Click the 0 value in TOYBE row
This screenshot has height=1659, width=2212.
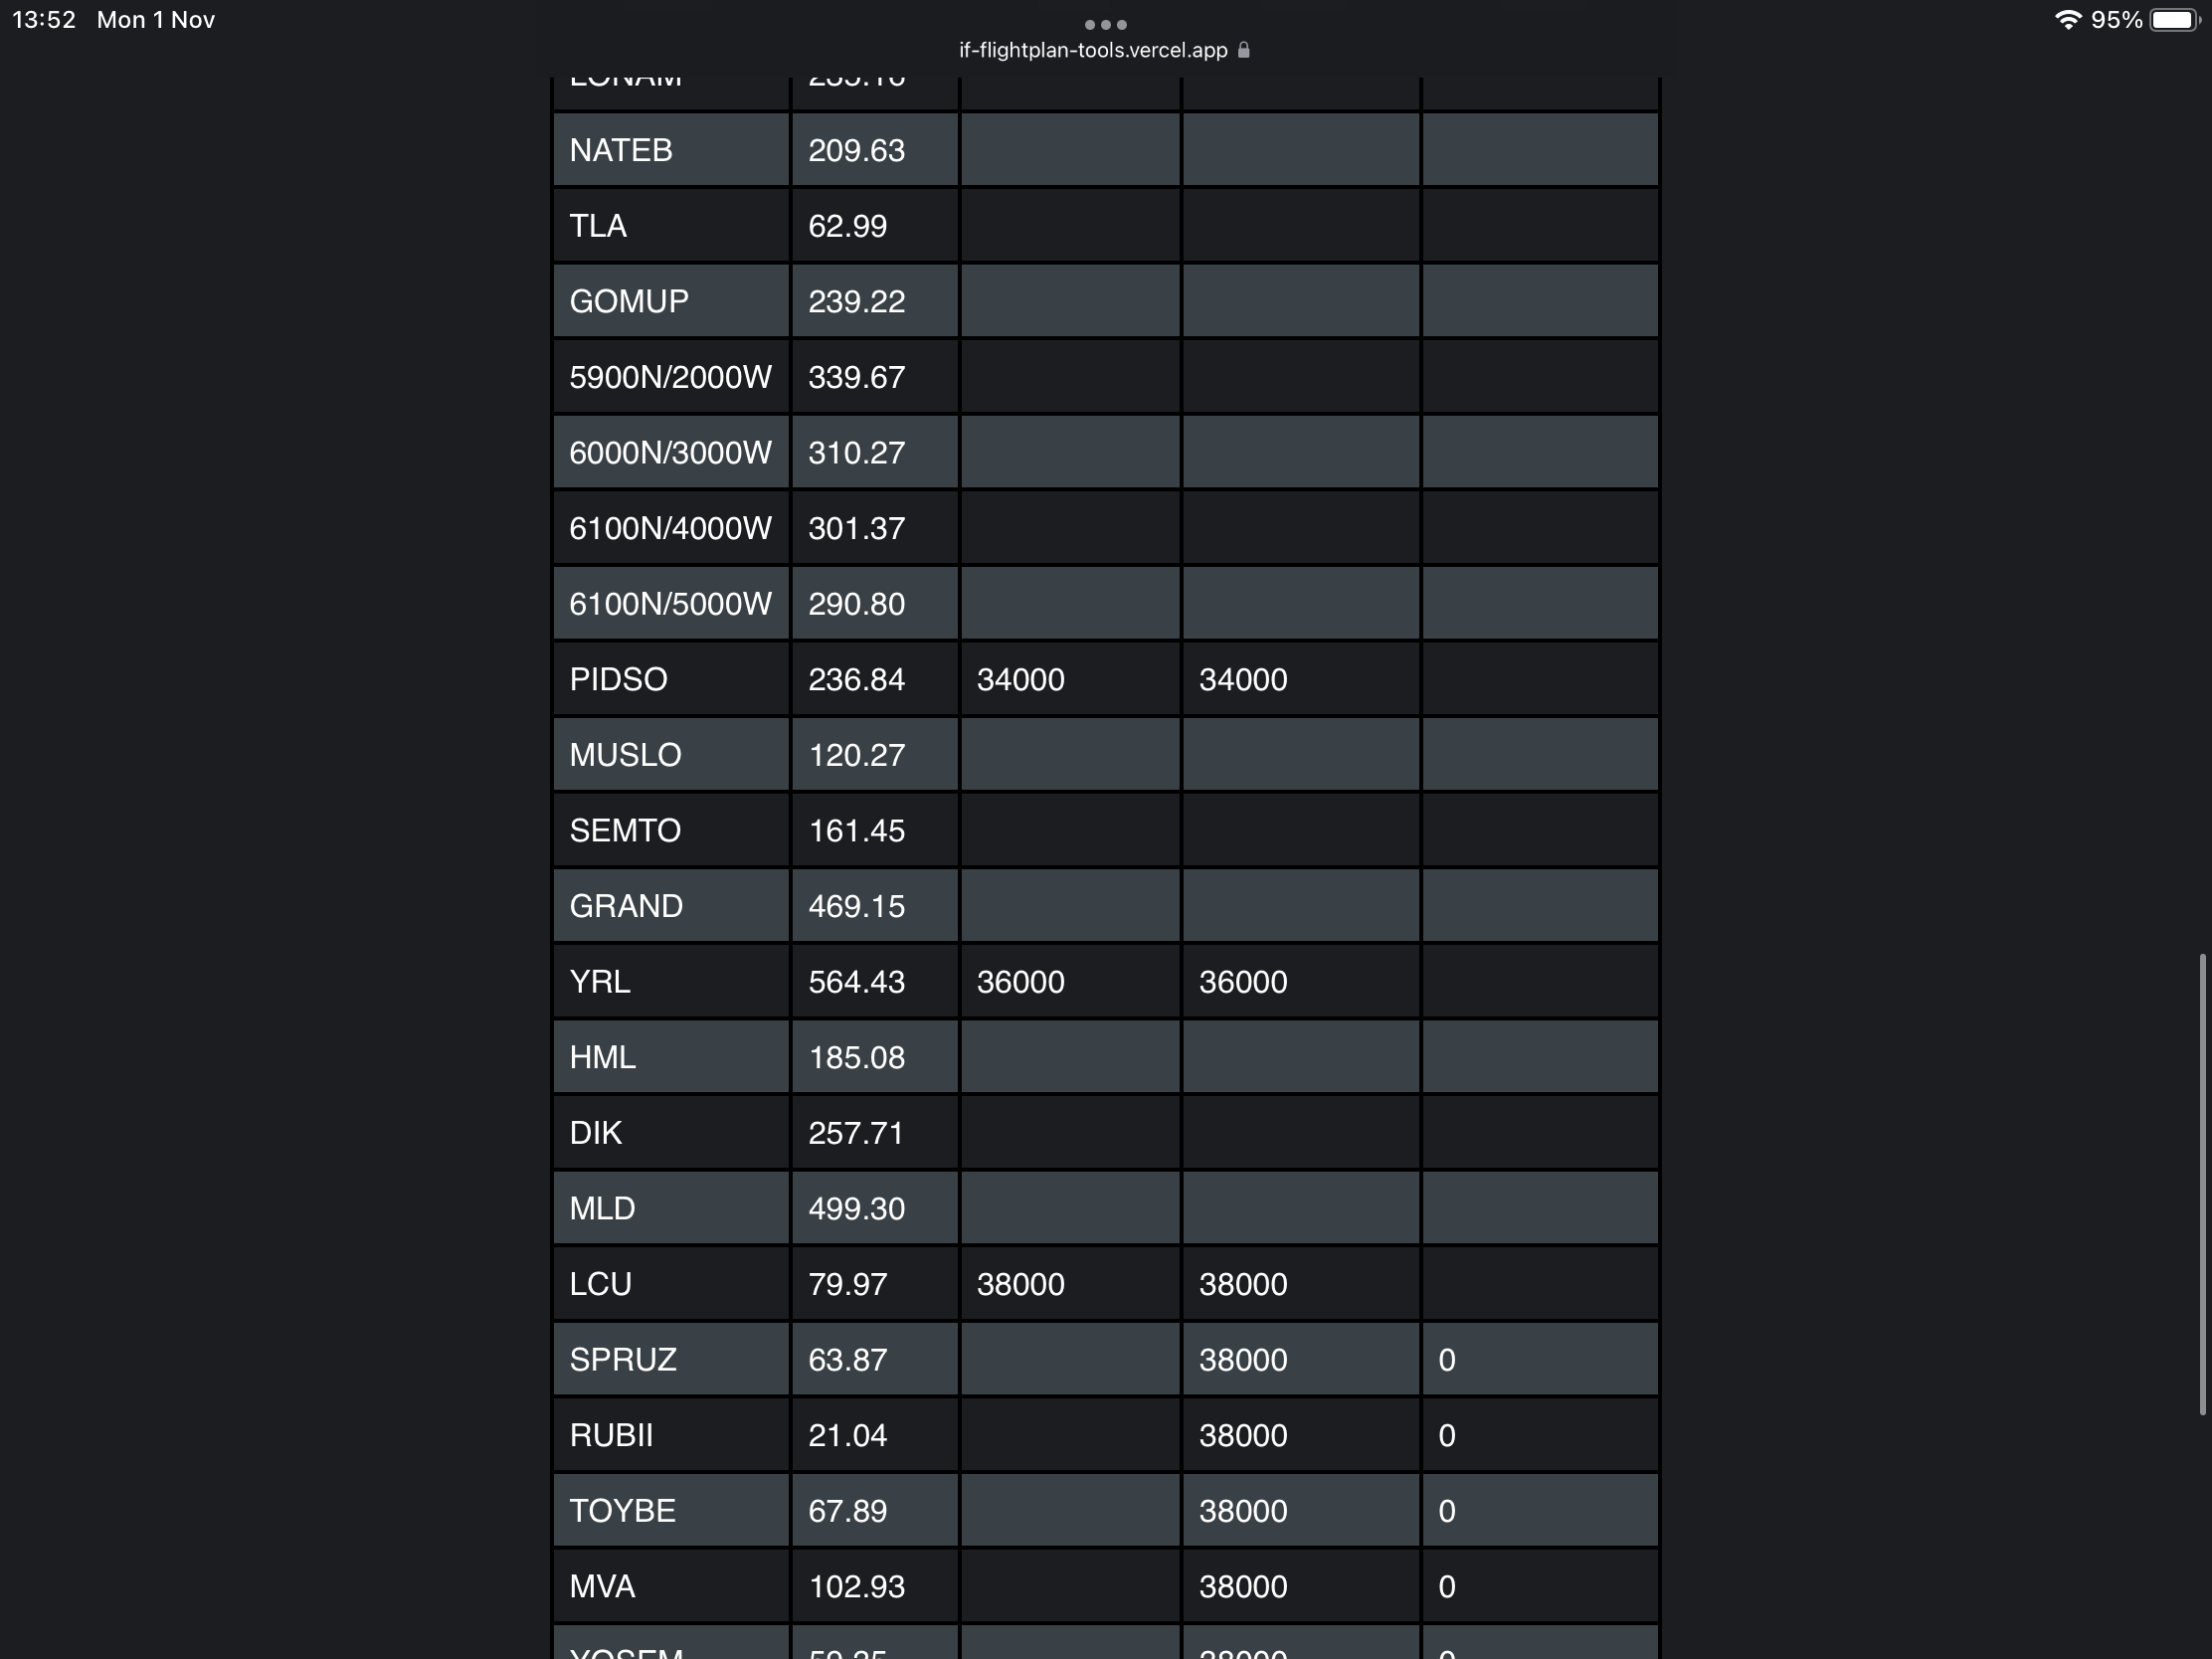pyautogui.click(x=1446, y=1511)
